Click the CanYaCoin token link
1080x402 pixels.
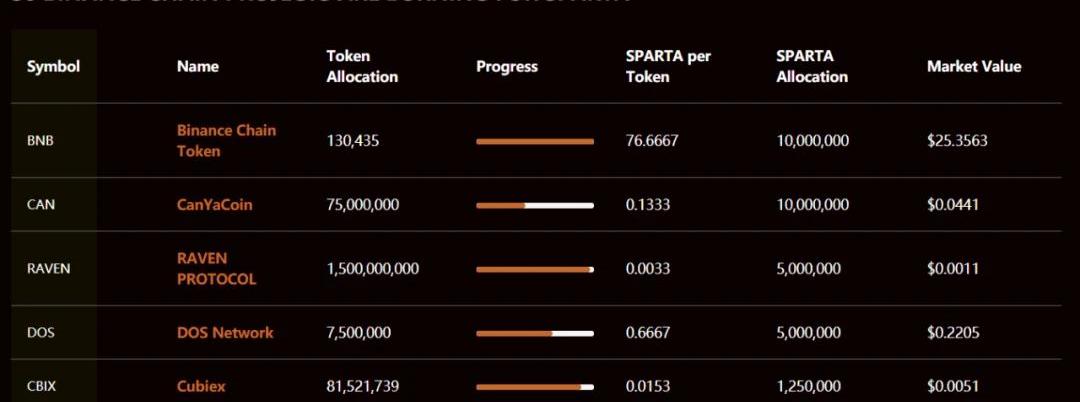tap(214, 205)
